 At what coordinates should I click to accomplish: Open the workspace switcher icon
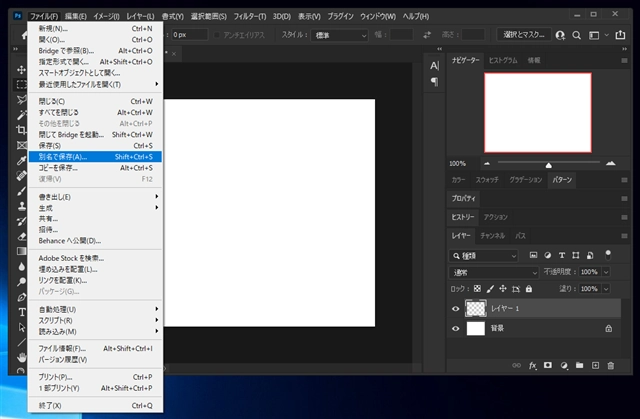click(594, 35)
